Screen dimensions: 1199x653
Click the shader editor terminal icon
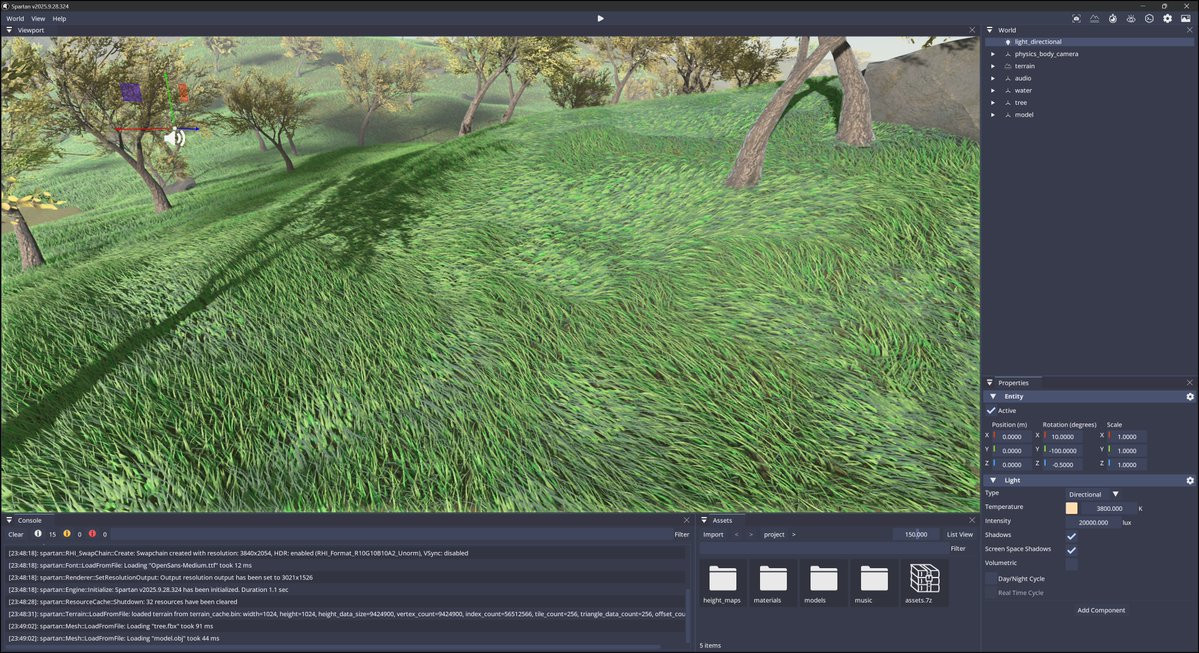pos(1149,18)
